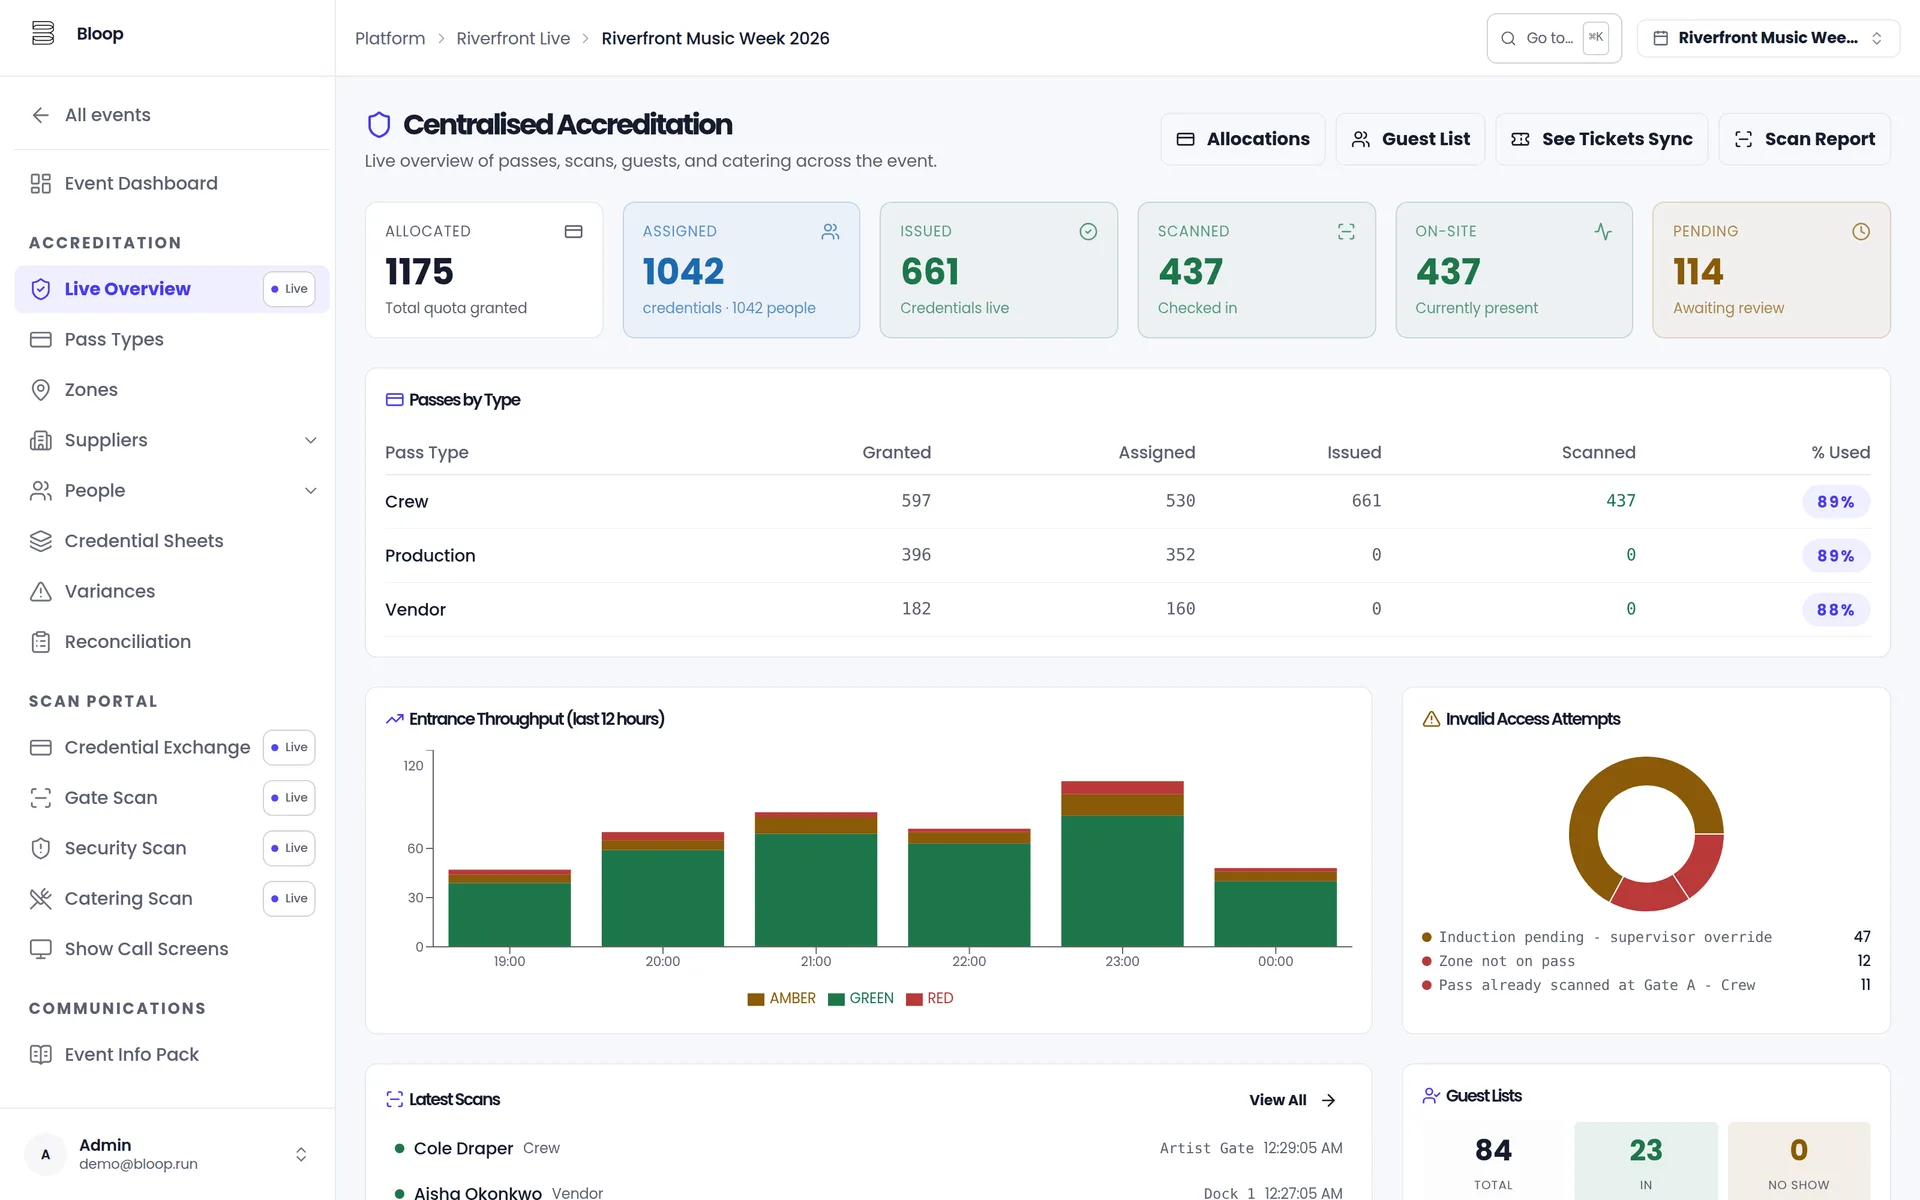
Task: Click the Bloop logo icon
Action: click(43, 33)
